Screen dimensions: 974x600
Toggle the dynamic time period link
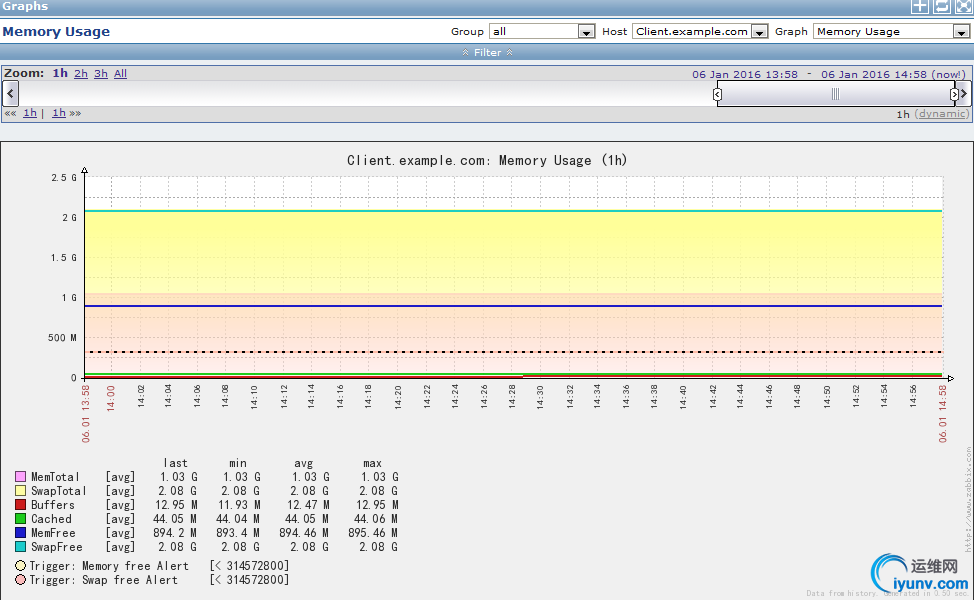point(941,114)
